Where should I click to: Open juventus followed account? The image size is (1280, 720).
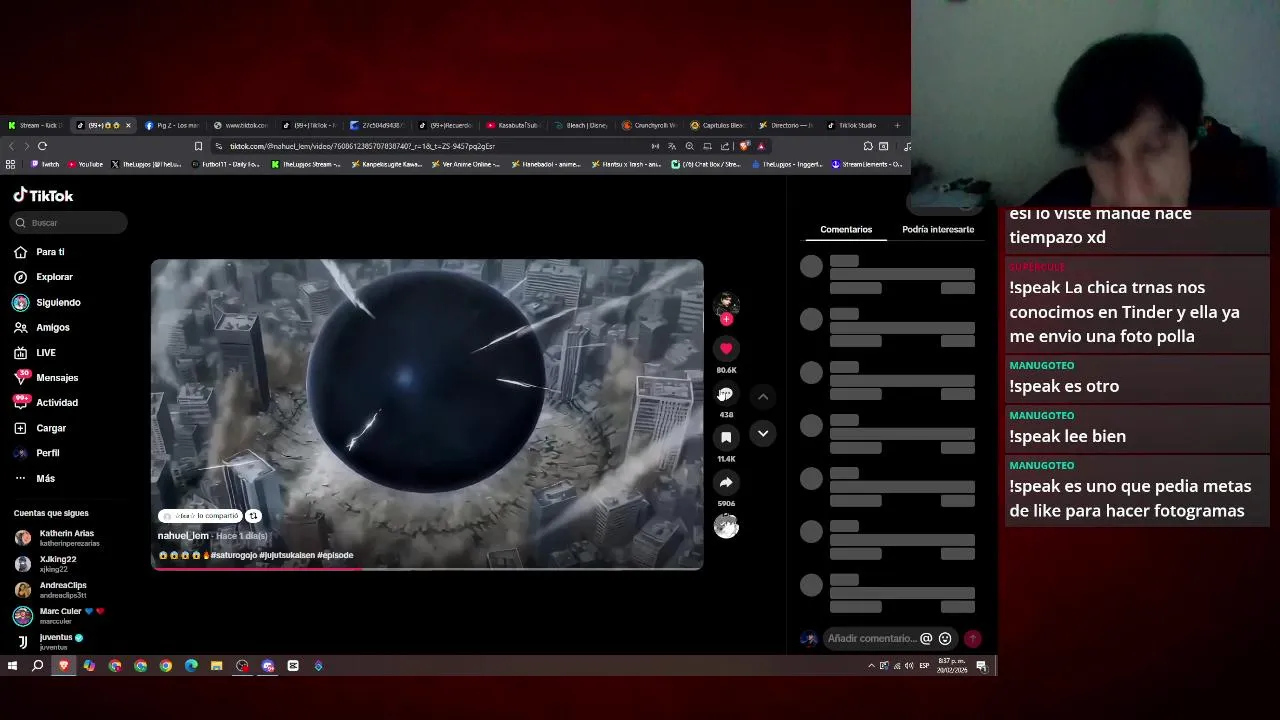point(50,641)
